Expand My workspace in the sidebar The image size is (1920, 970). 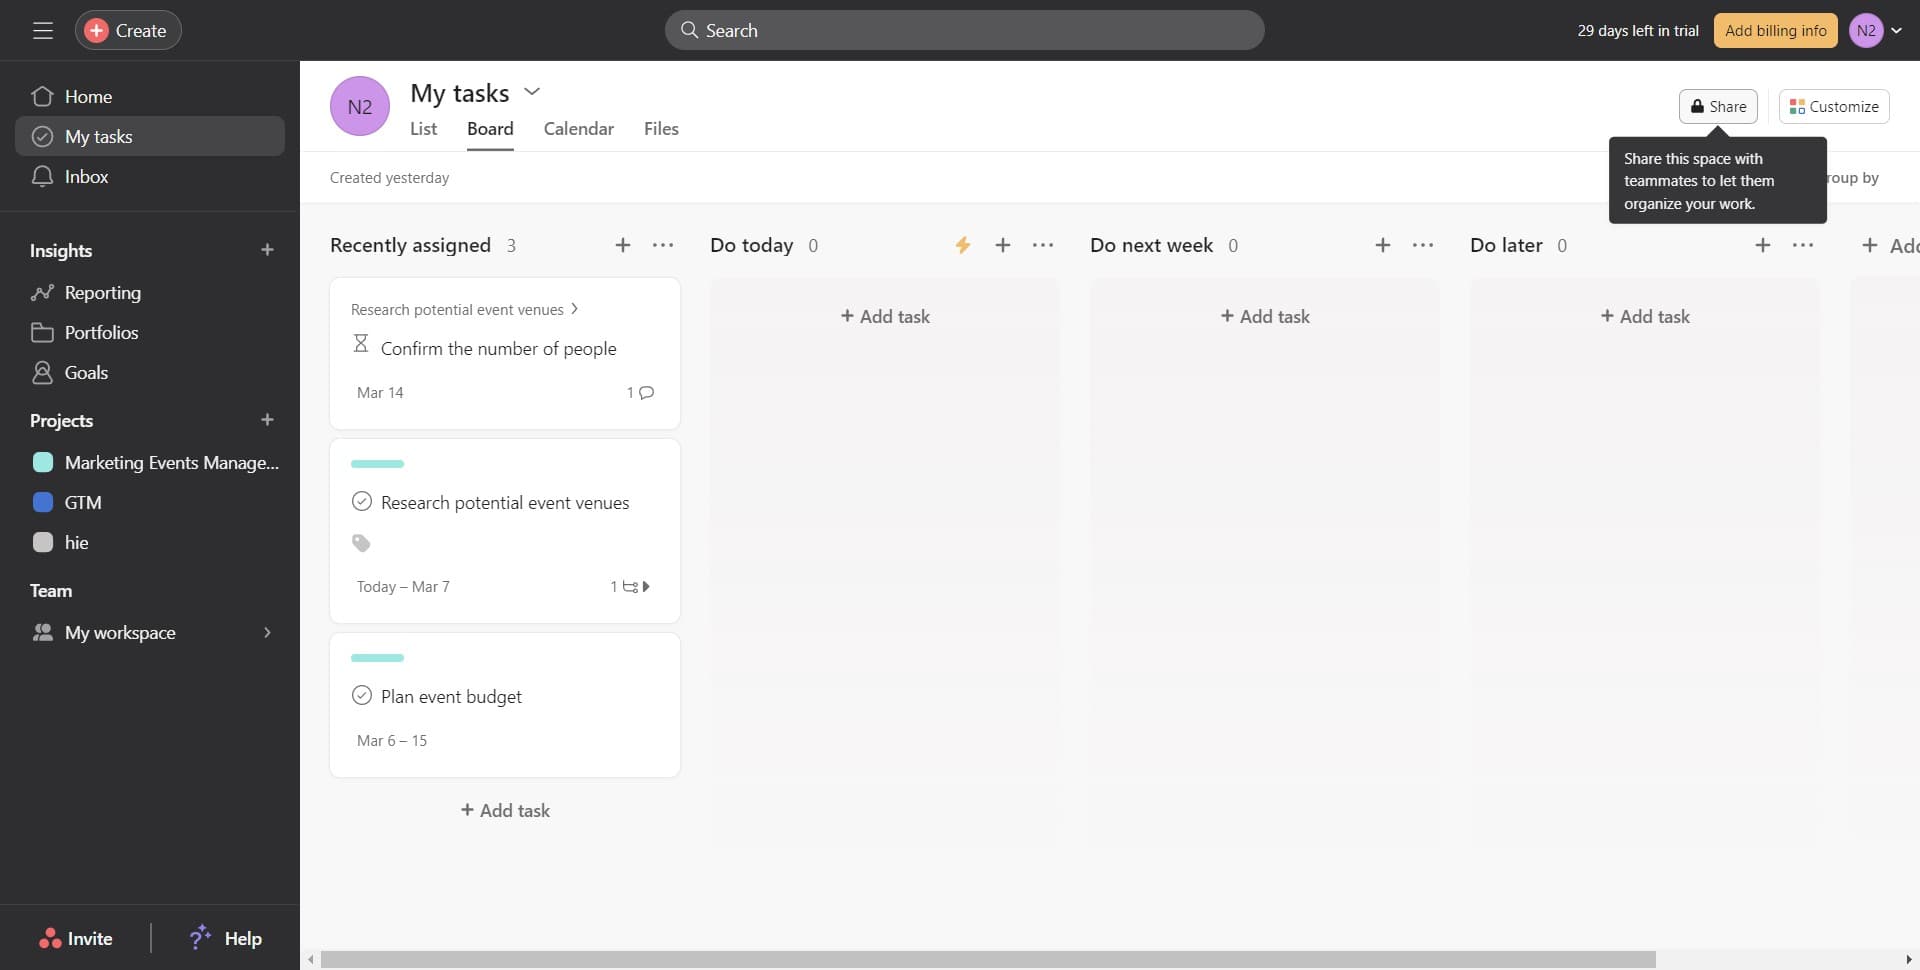[266, 632]
